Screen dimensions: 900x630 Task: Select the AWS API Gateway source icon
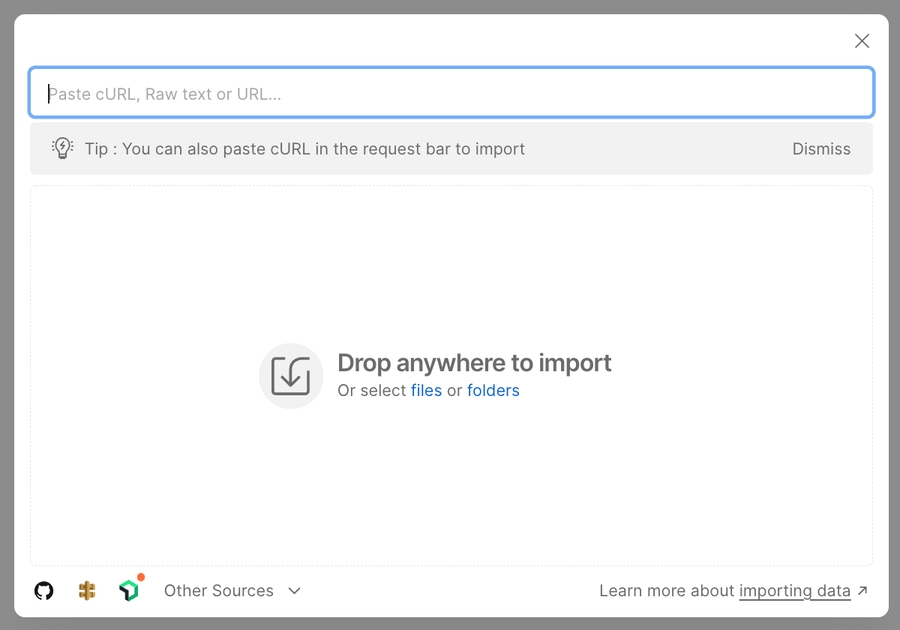87,591
